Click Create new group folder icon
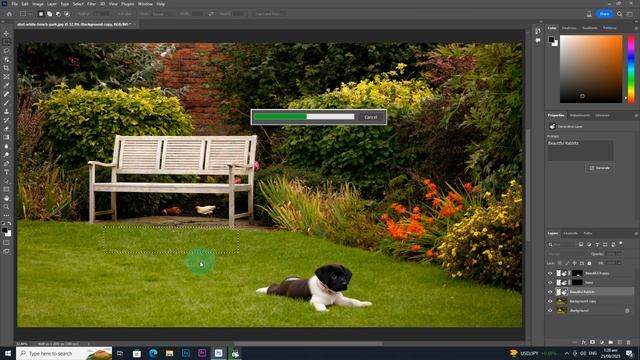The height and width of the screenshot is (360, 640). [x=611, y=342]
